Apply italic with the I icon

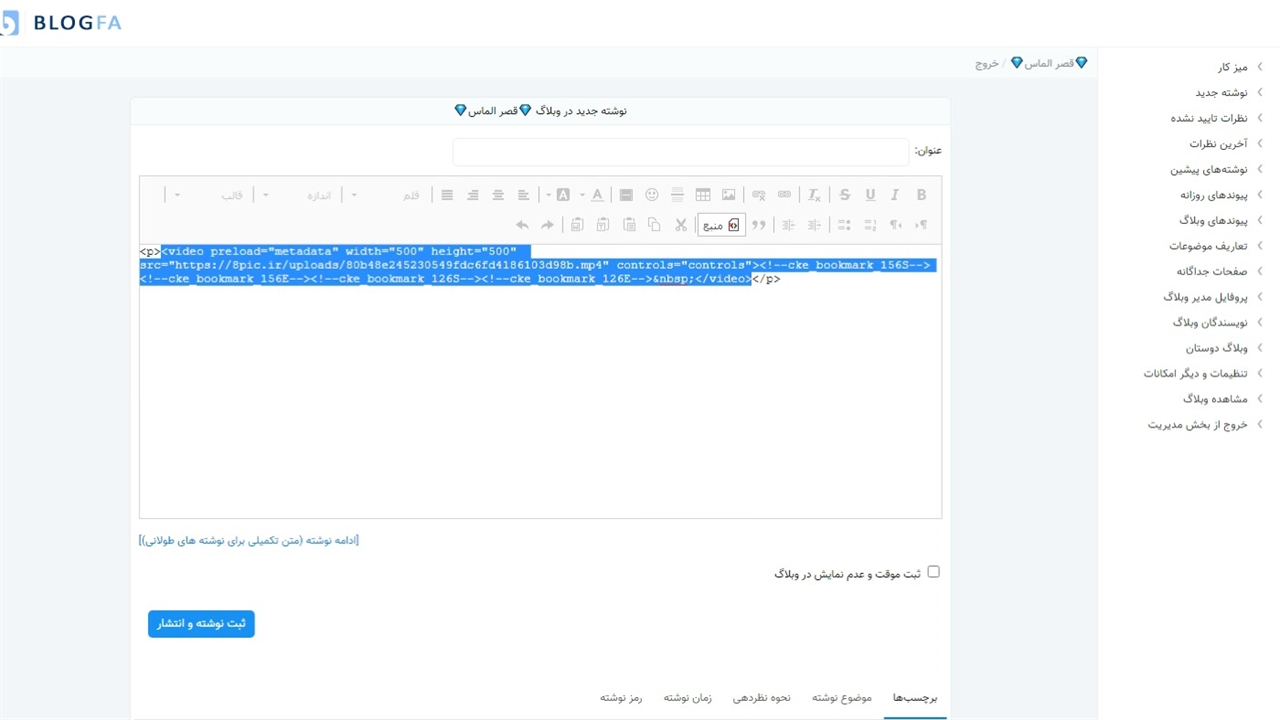point(895,195)
